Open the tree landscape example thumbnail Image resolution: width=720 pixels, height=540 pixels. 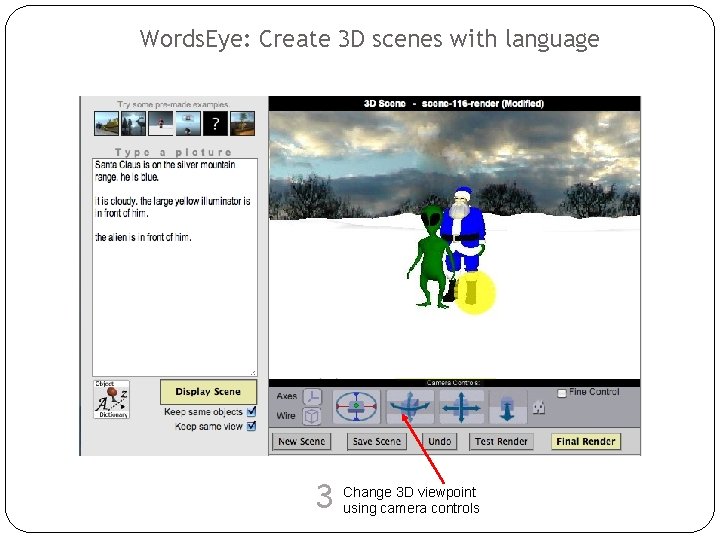tap(242, 124)
